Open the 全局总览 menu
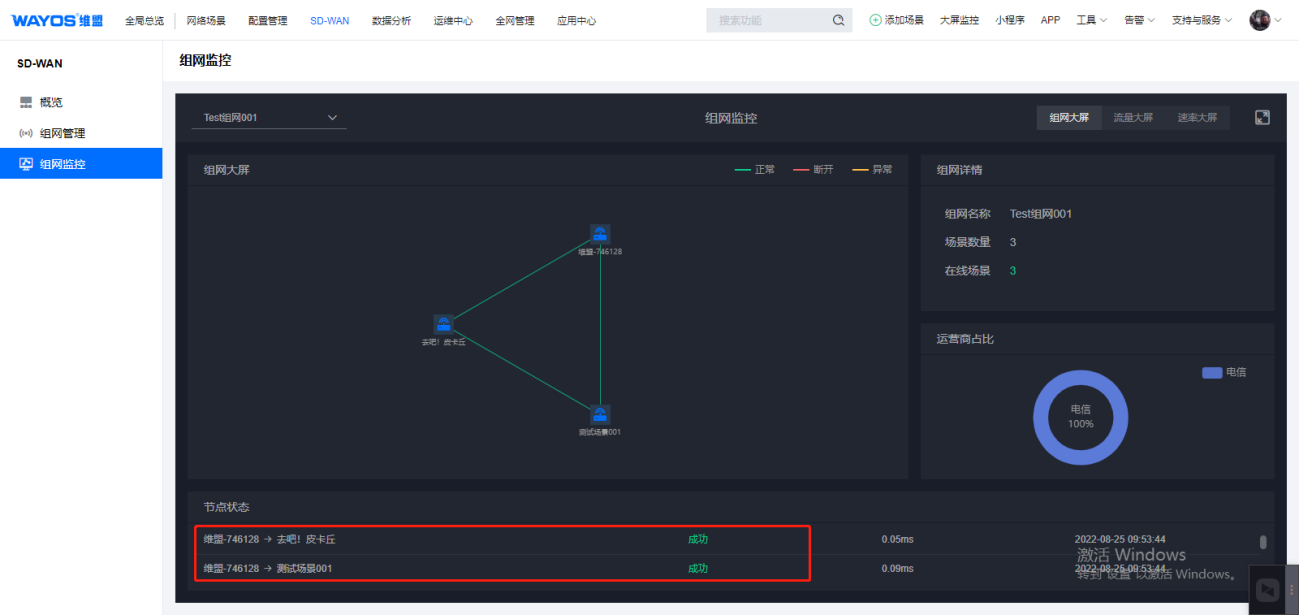The height and width of the screenshot is (615, 1300). coord(144,20)
